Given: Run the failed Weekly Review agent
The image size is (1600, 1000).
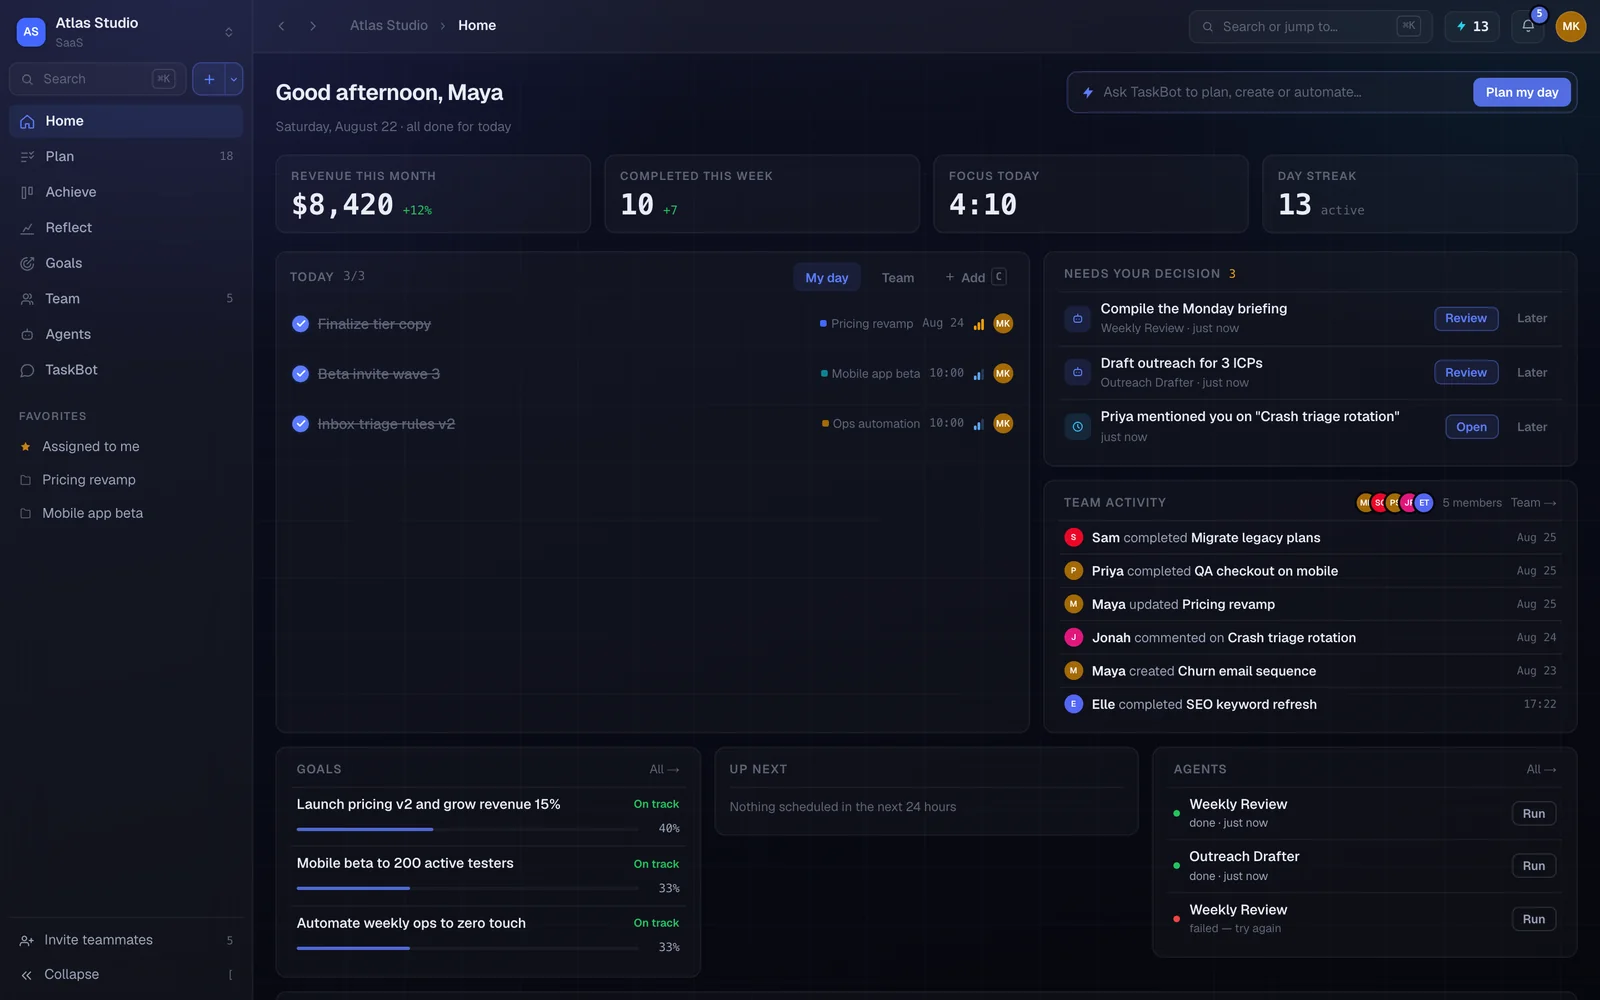Looking at the screenshot, I should 1534,919.
